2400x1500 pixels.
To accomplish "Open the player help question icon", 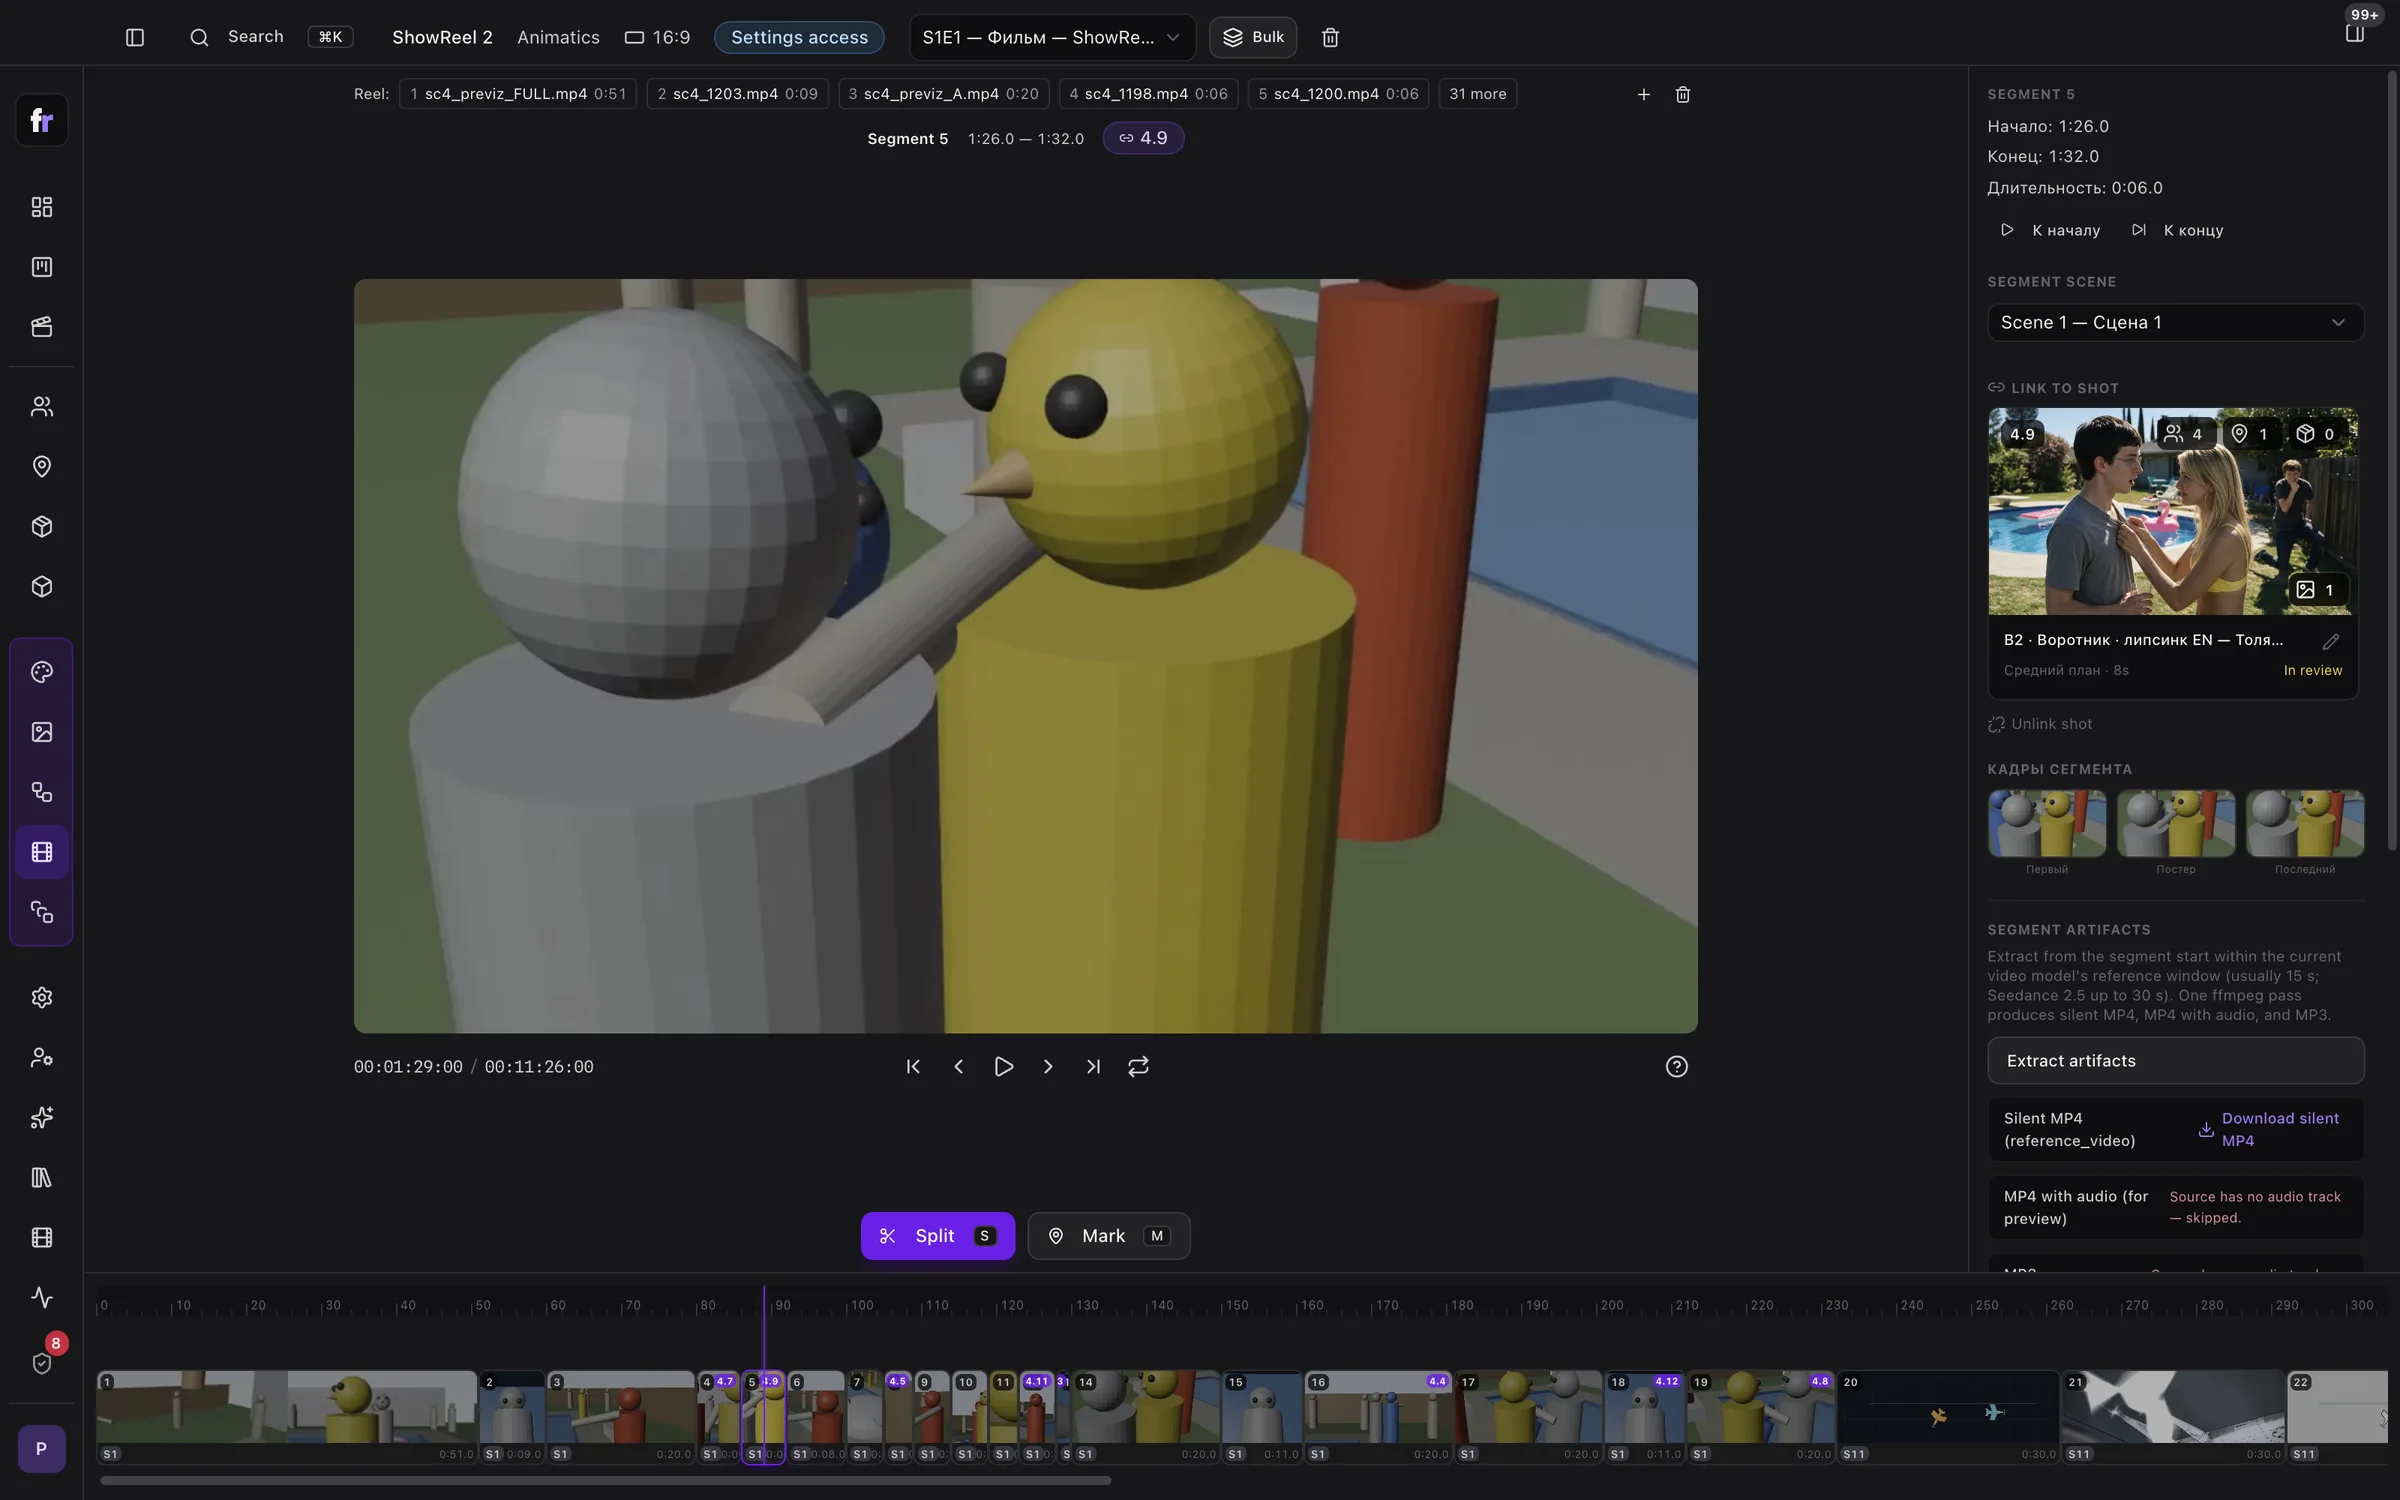I will pos(1677,1066).
